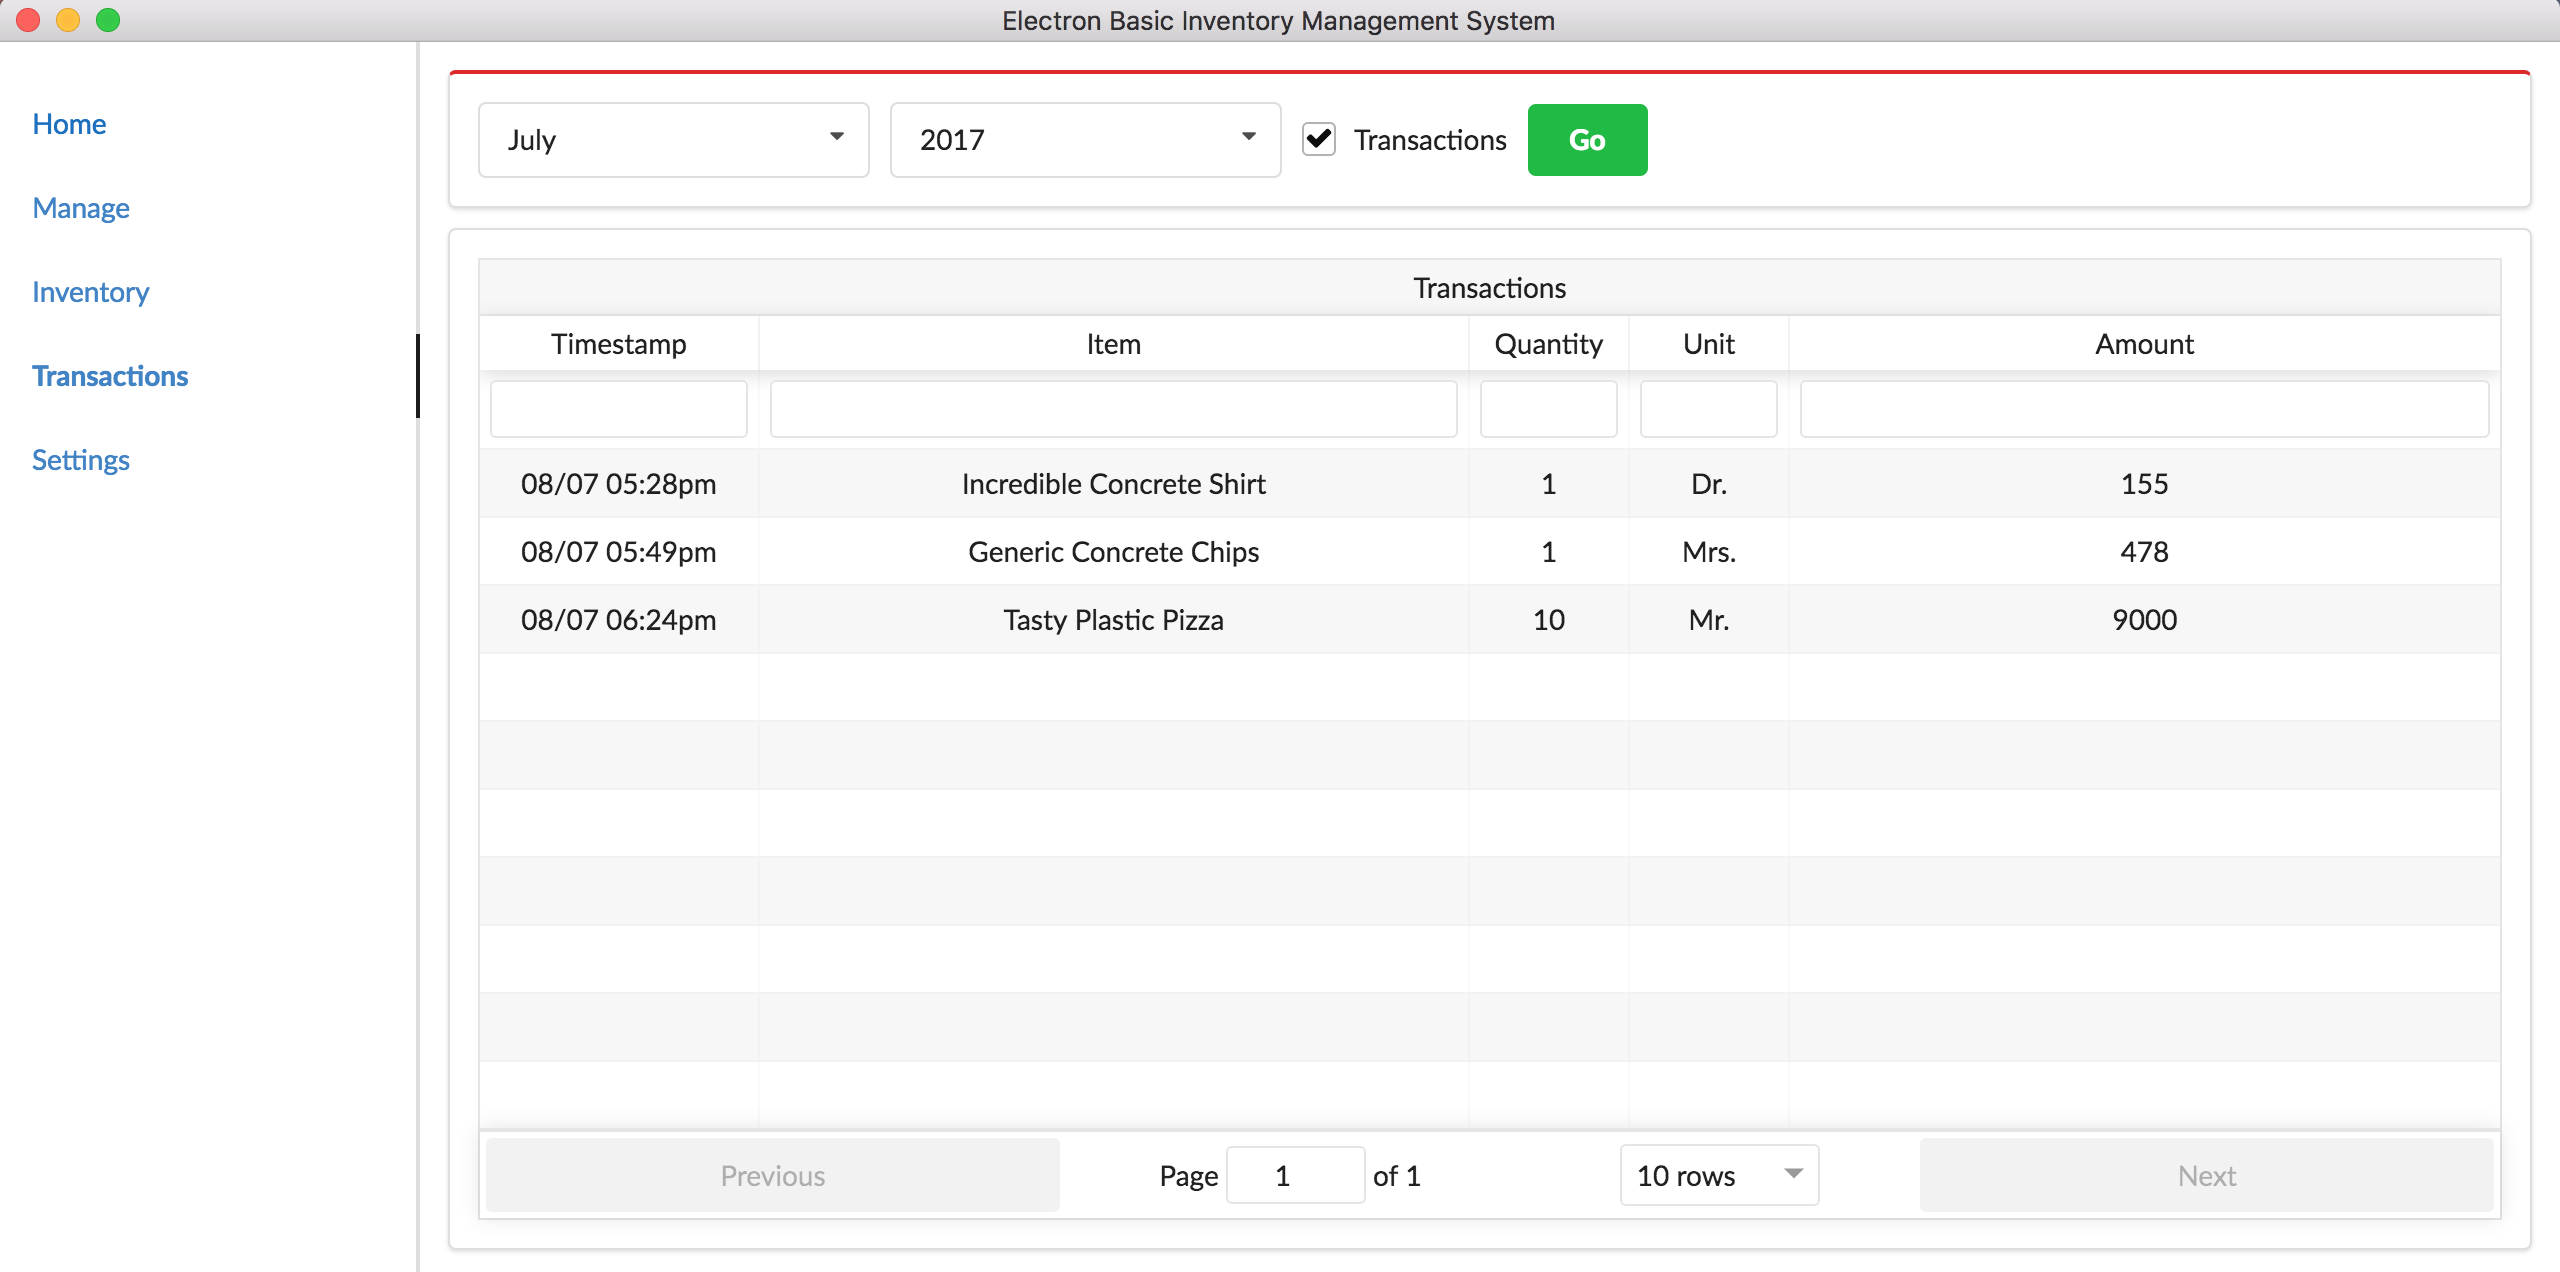Focus the Timestamp filter input

click(619, 409)
